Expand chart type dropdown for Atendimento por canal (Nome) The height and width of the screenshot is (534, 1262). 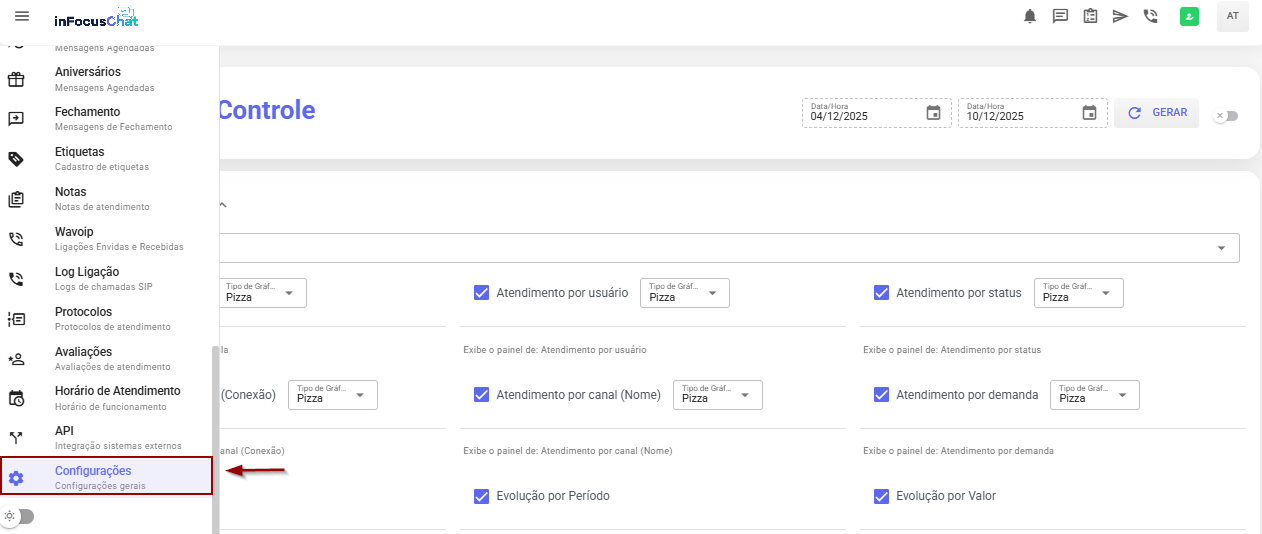[x=717, y=395]
